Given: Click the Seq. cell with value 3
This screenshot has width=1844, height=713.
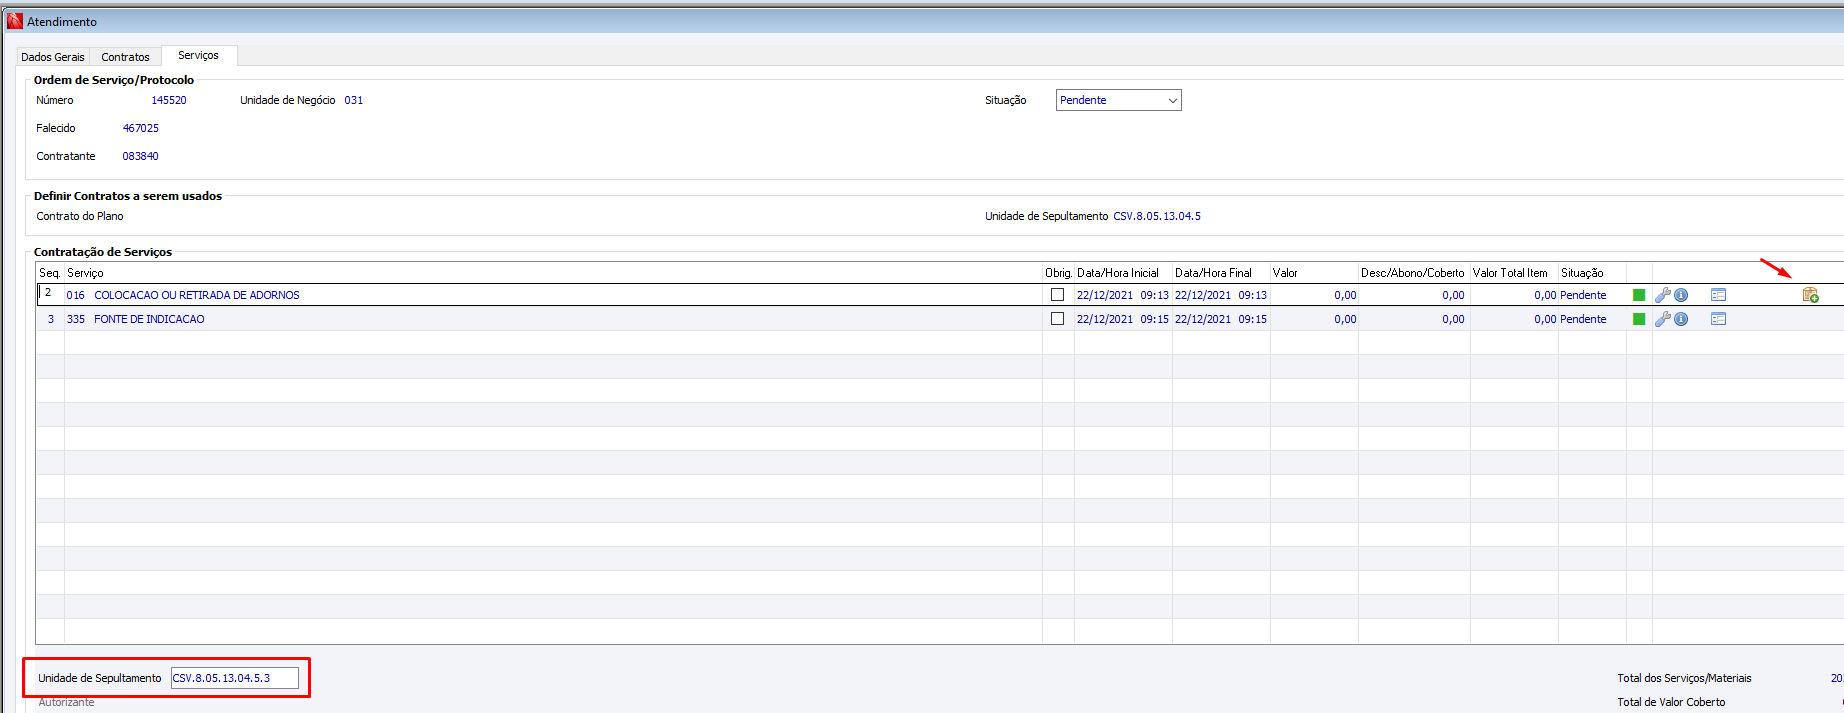Looking at the screenshot, I should [x=50, y=319].
